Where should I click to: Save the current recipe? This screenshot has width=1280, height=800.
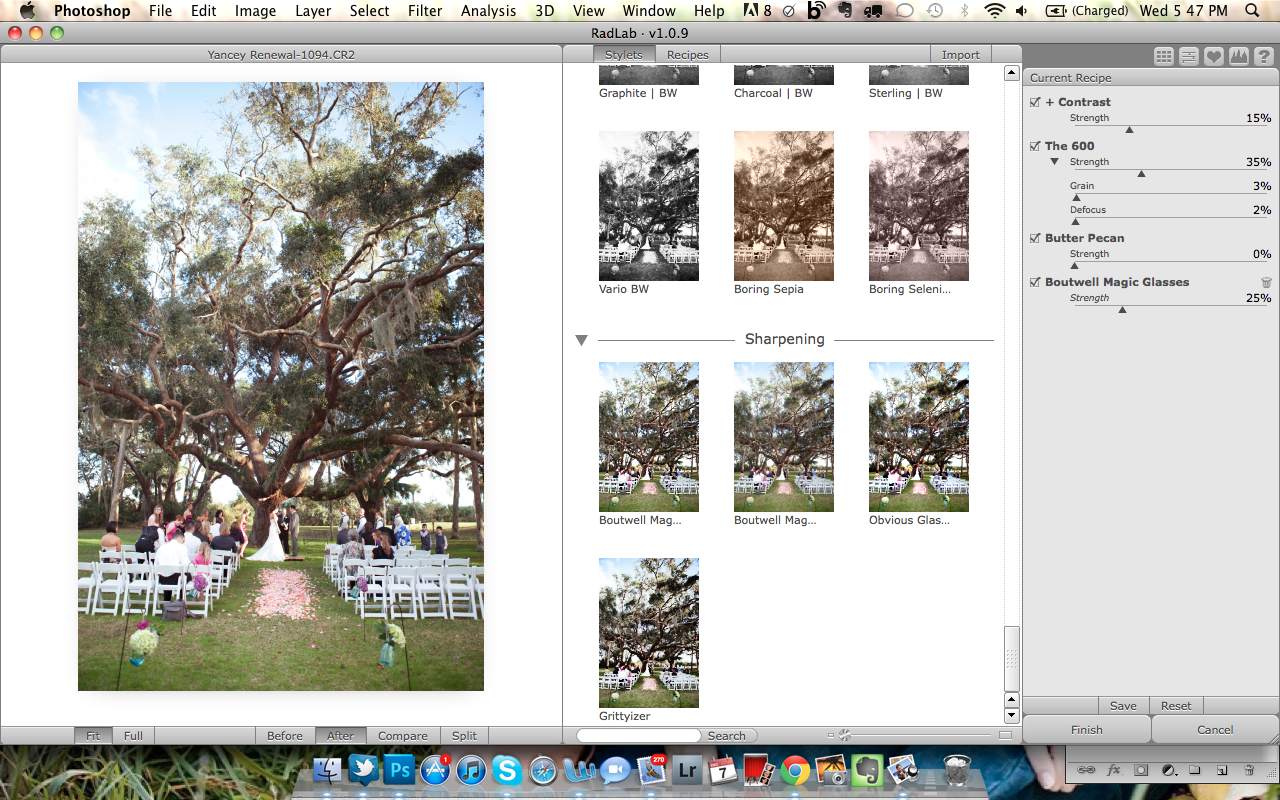tap(1123, 706)
